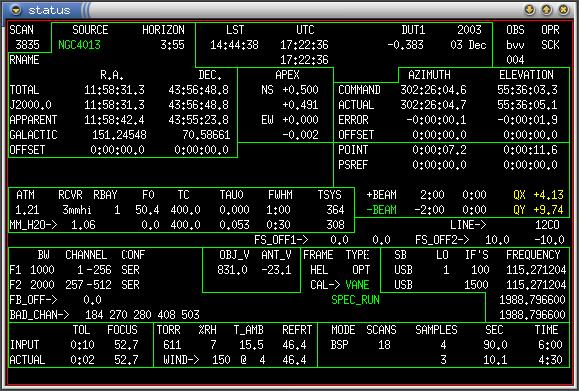Click APPARENT R.A. value 11:58:42.4
The image size is (579, 391).
pyautogui.click(x=114, y=120)
